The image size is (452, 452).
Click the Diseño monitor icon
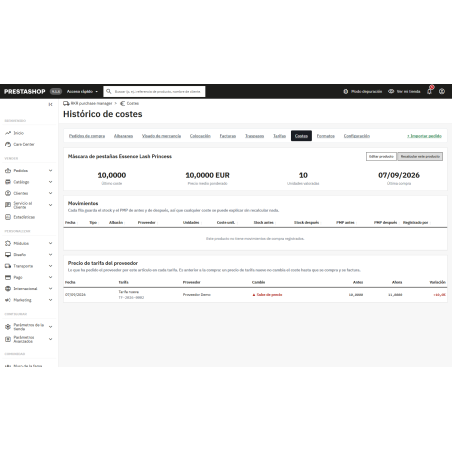click(8, 255)
